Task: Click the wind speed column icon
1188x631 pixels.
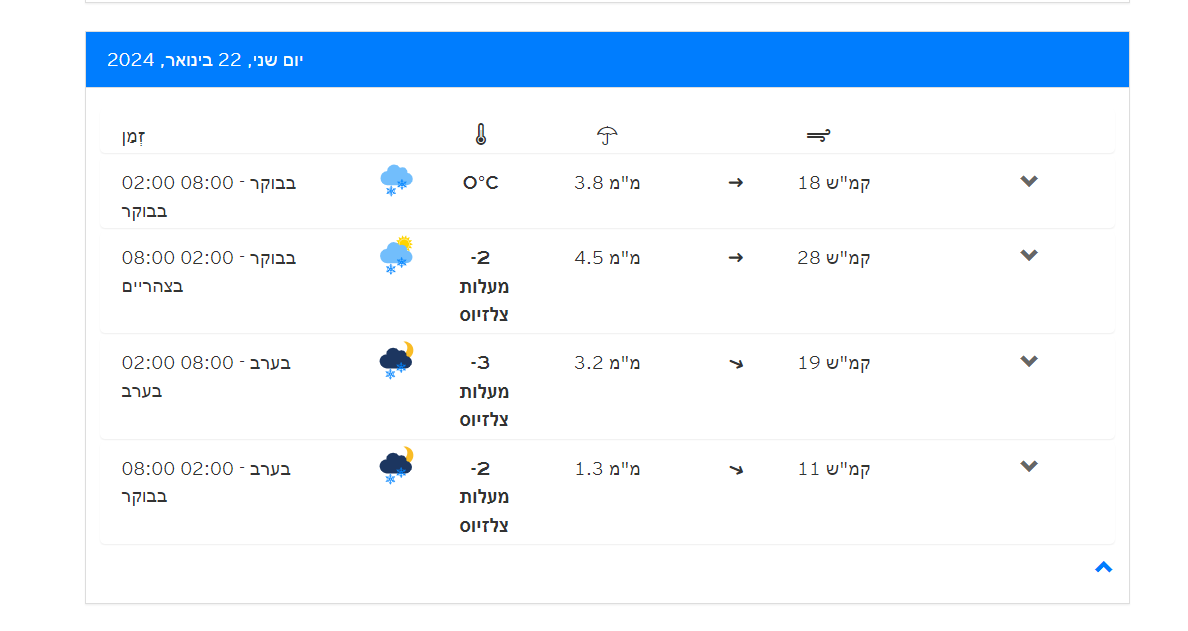Action: coord(818,135)
